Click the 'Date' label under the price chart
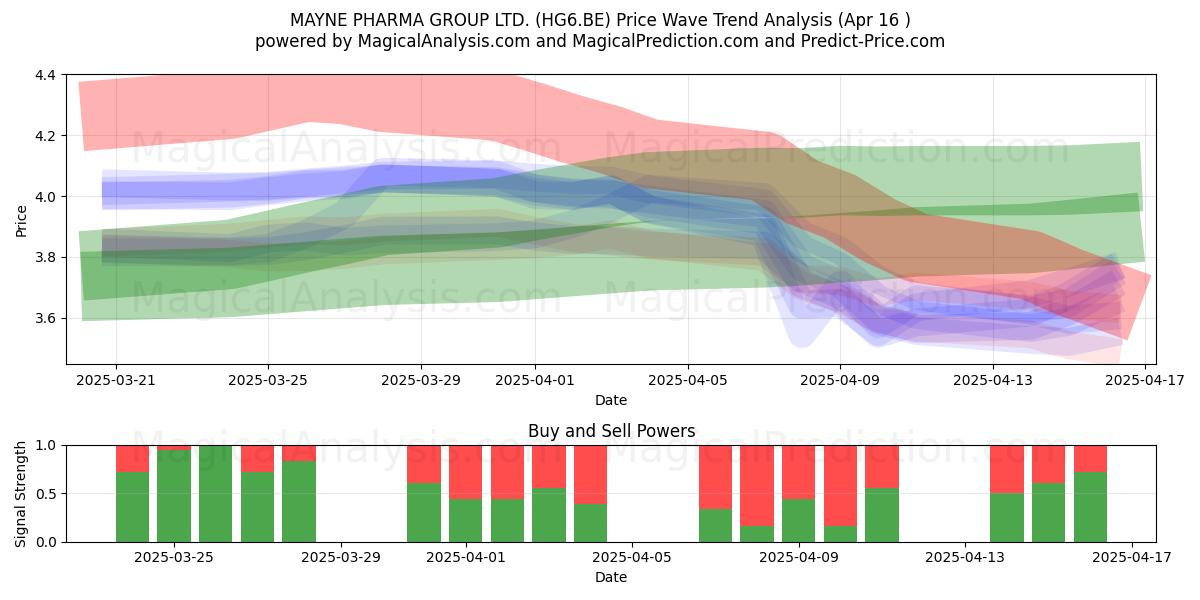Screen dimensions: 1200x600 point(611,400)
